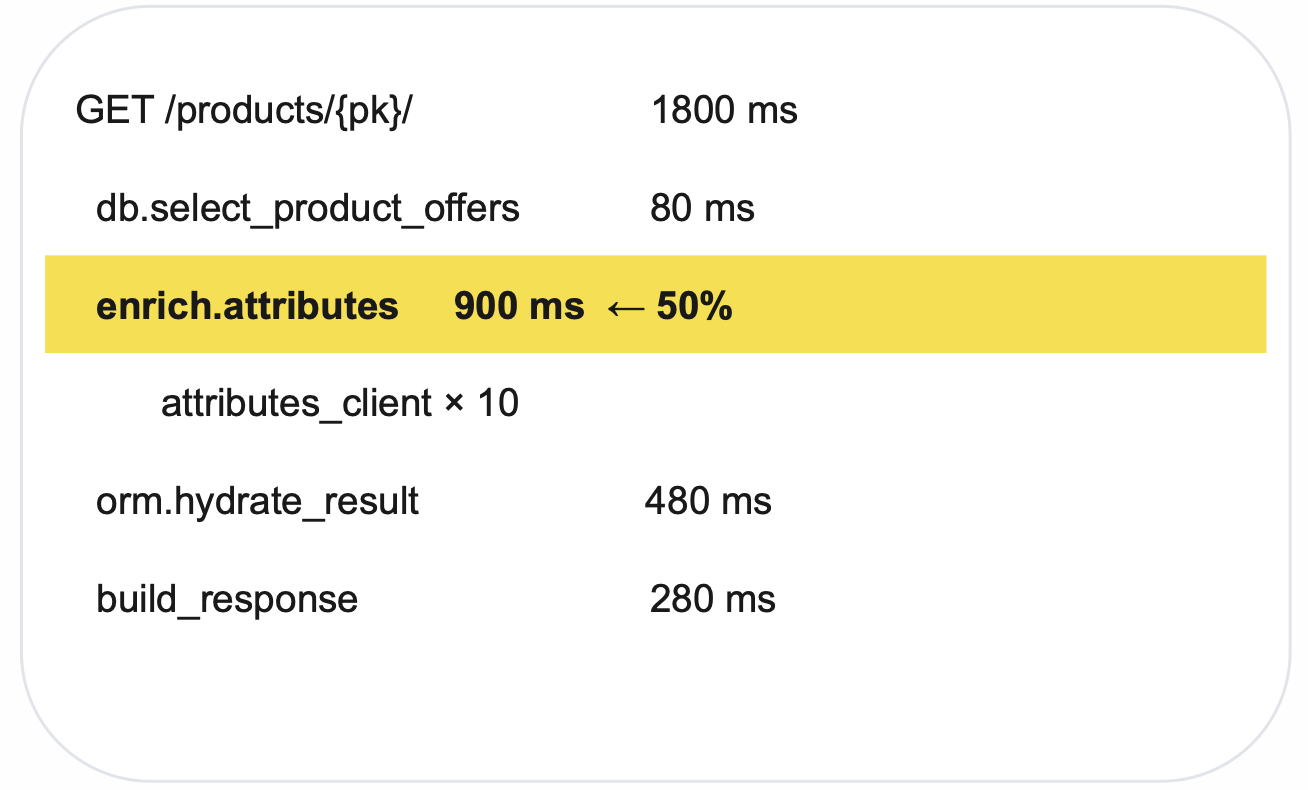The height and width of the screenshot is (790, 1308).
Task: Click the left arrow before 50%
Action: (626, 307)
